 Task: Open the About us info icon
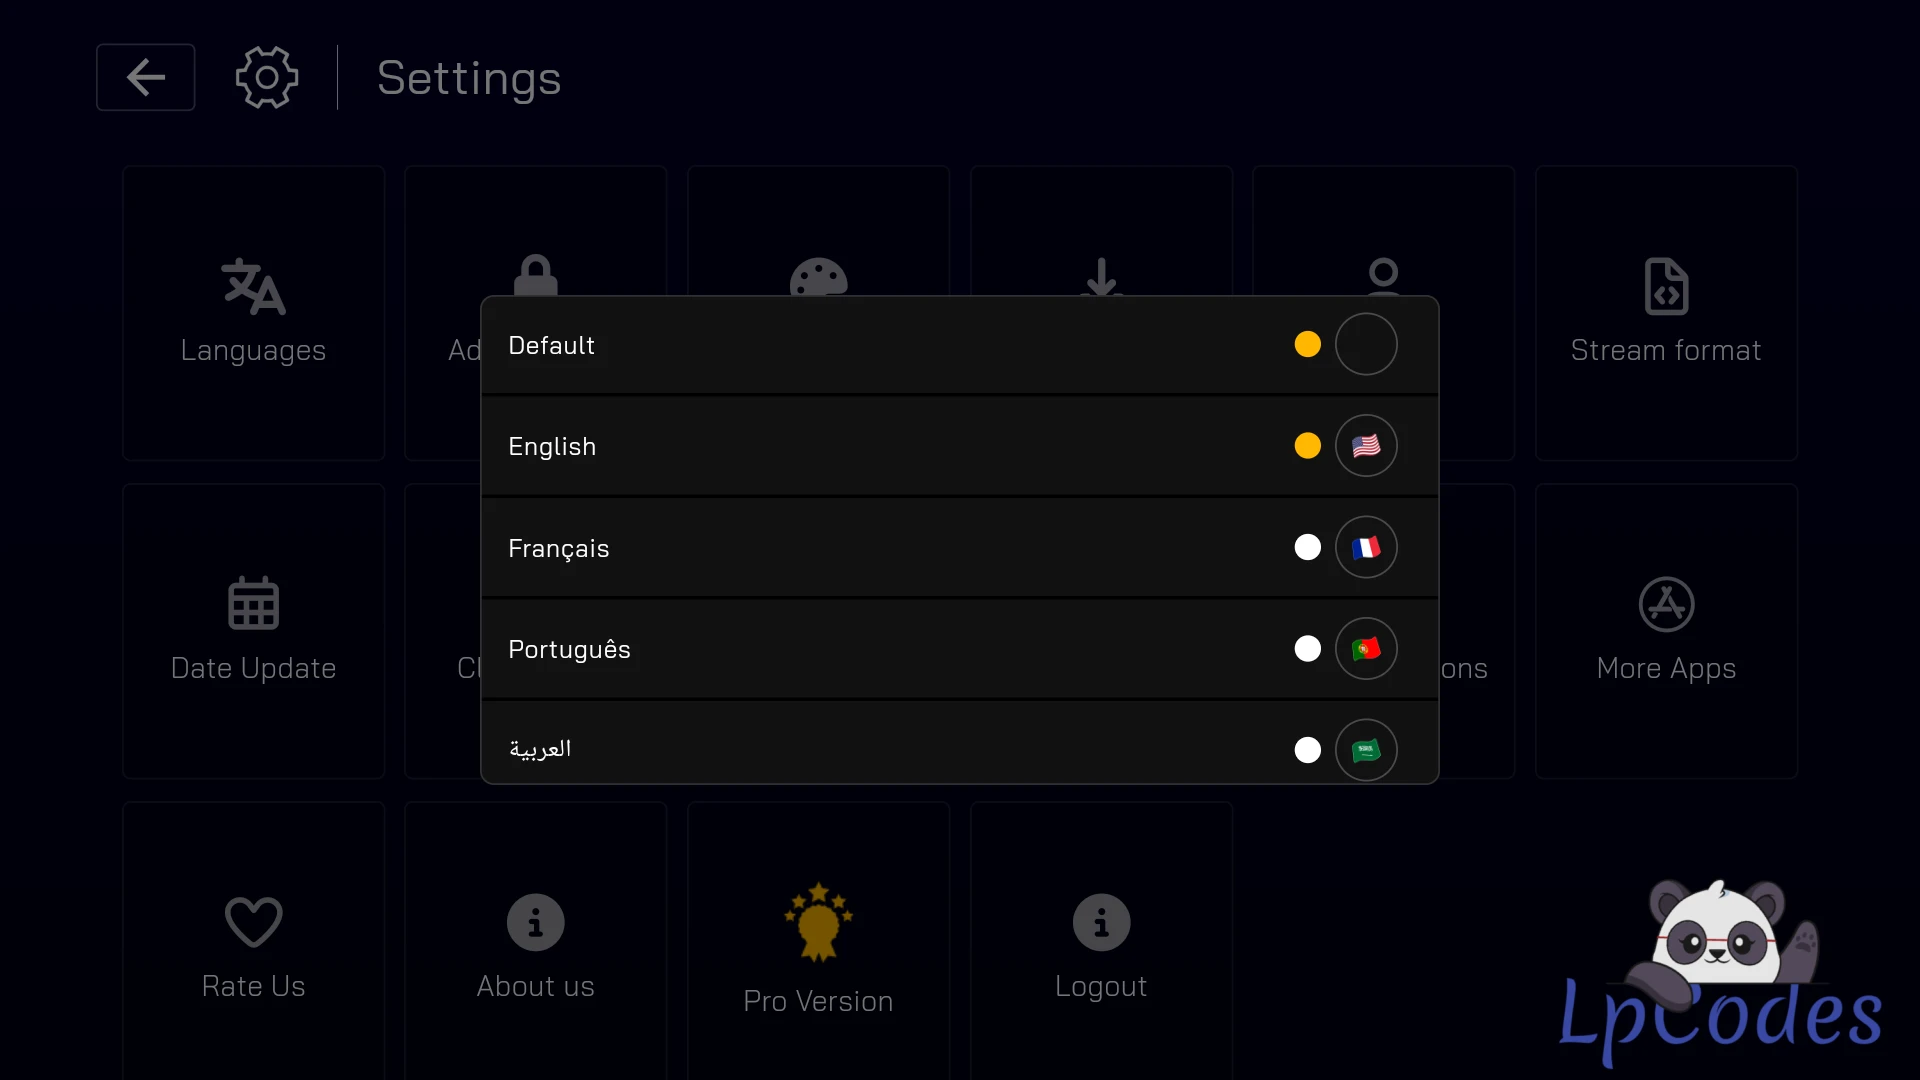(x=536, y=922)
